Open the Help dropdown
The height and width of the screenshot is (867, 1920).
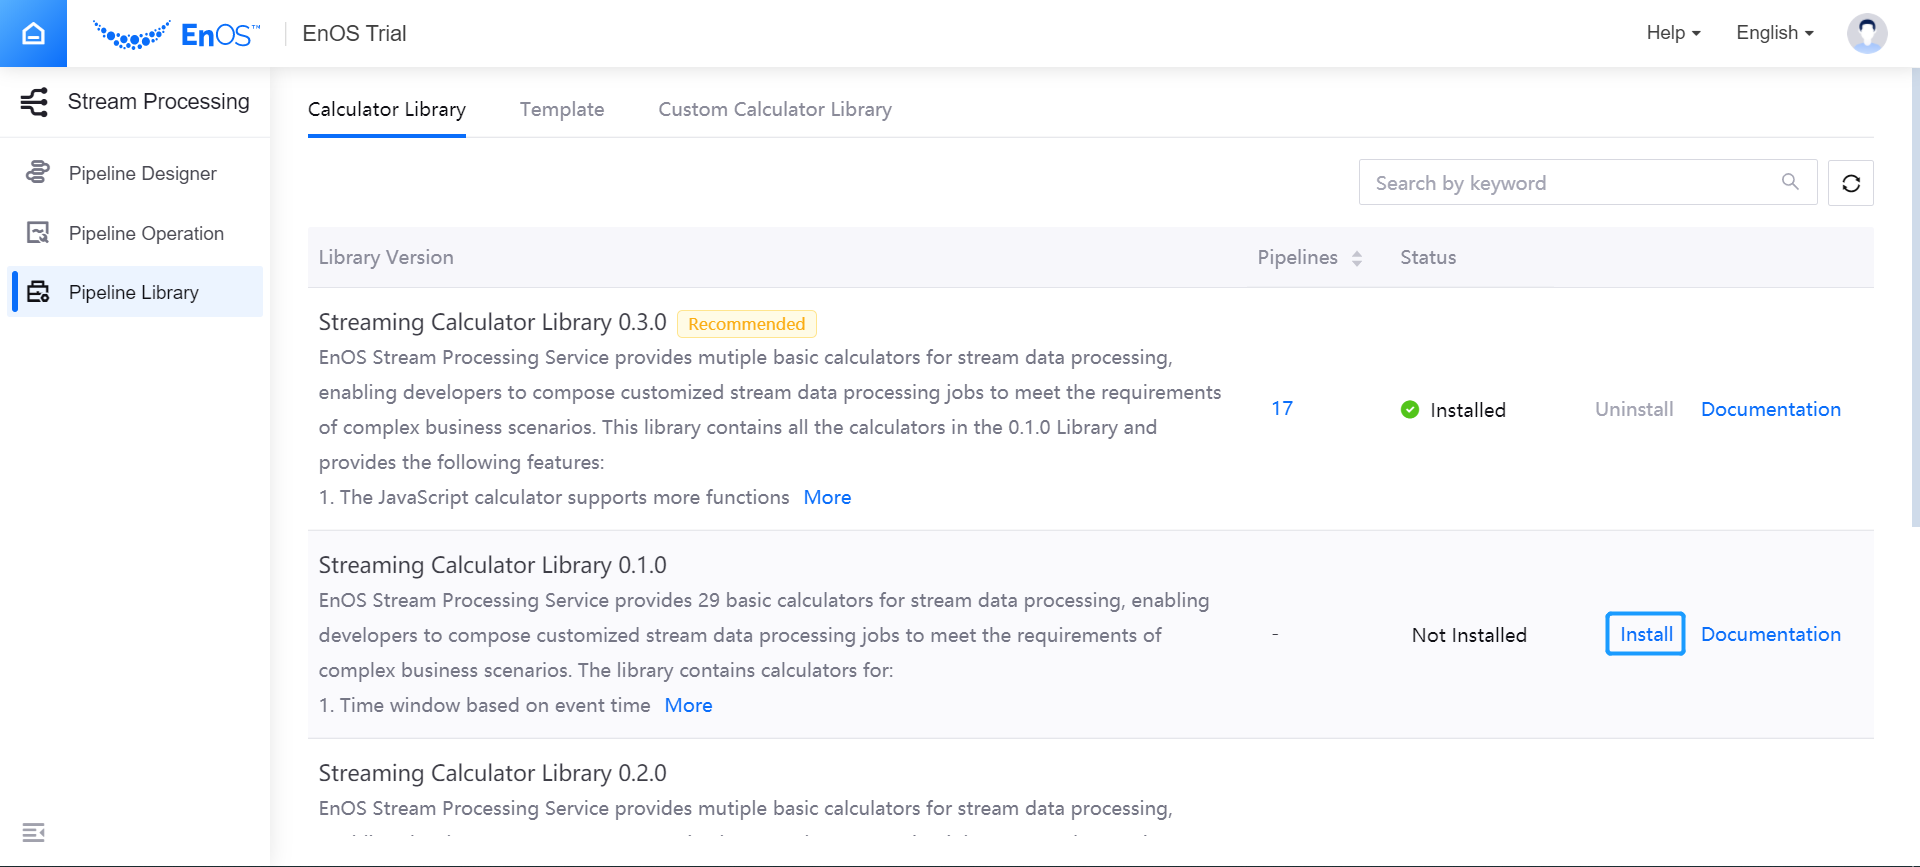(x=1673, y=33)
